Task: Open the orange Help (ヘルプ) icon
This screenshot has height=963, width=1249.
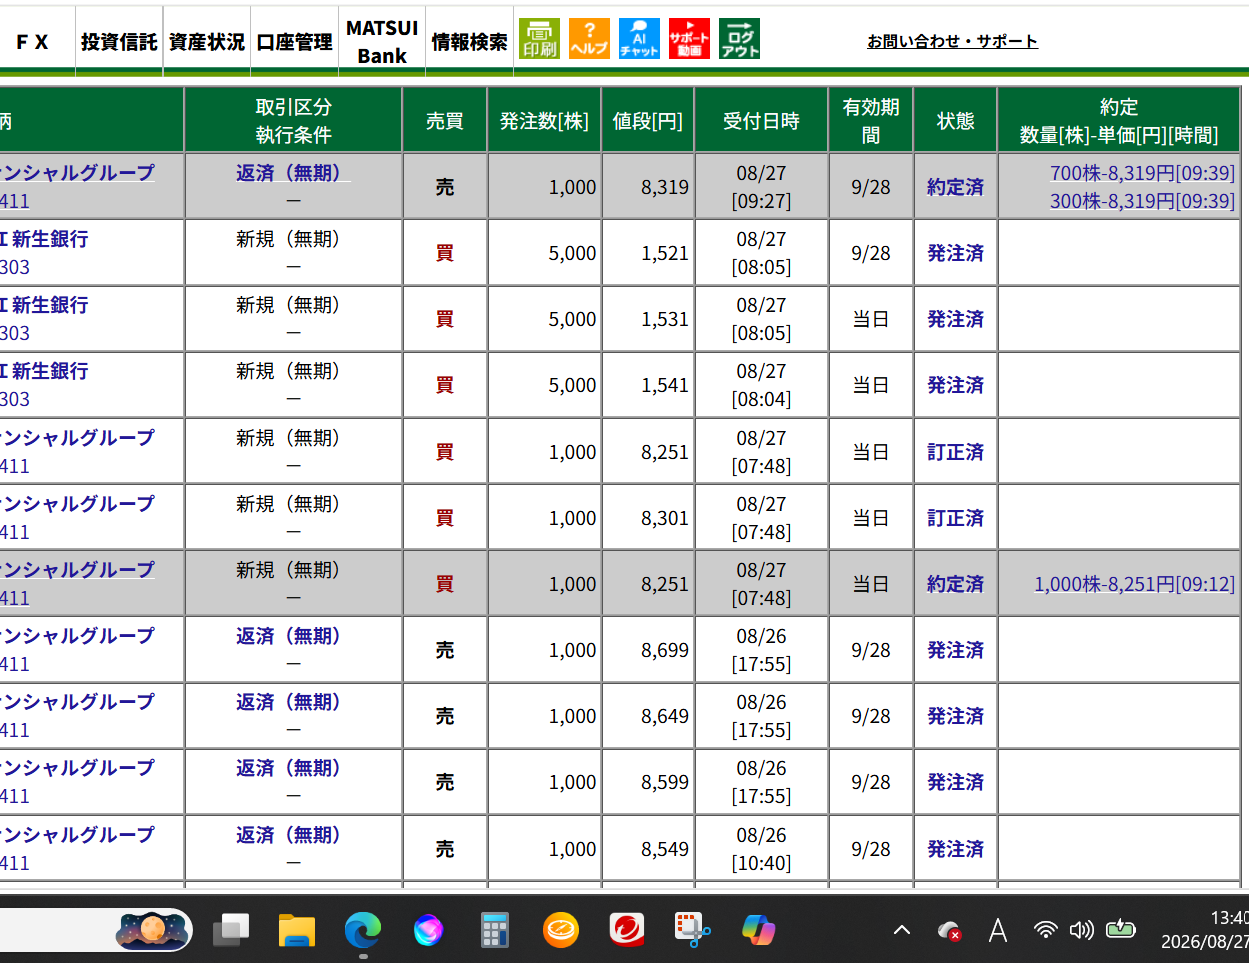Action: [589, 39]
